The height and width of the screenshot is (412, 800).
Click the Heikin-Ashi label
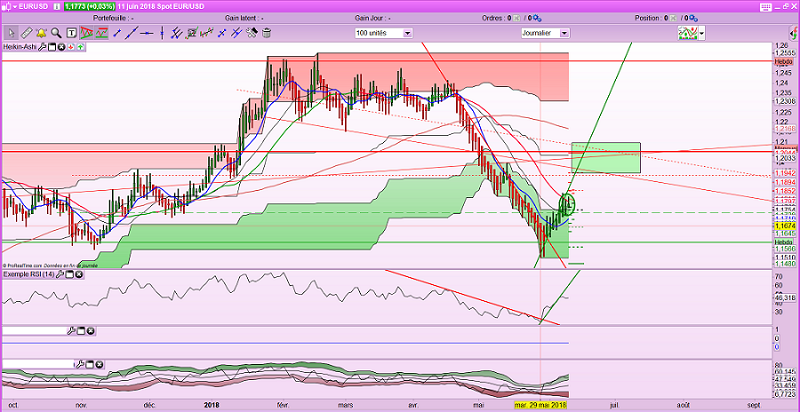click(x=21, y=47)
